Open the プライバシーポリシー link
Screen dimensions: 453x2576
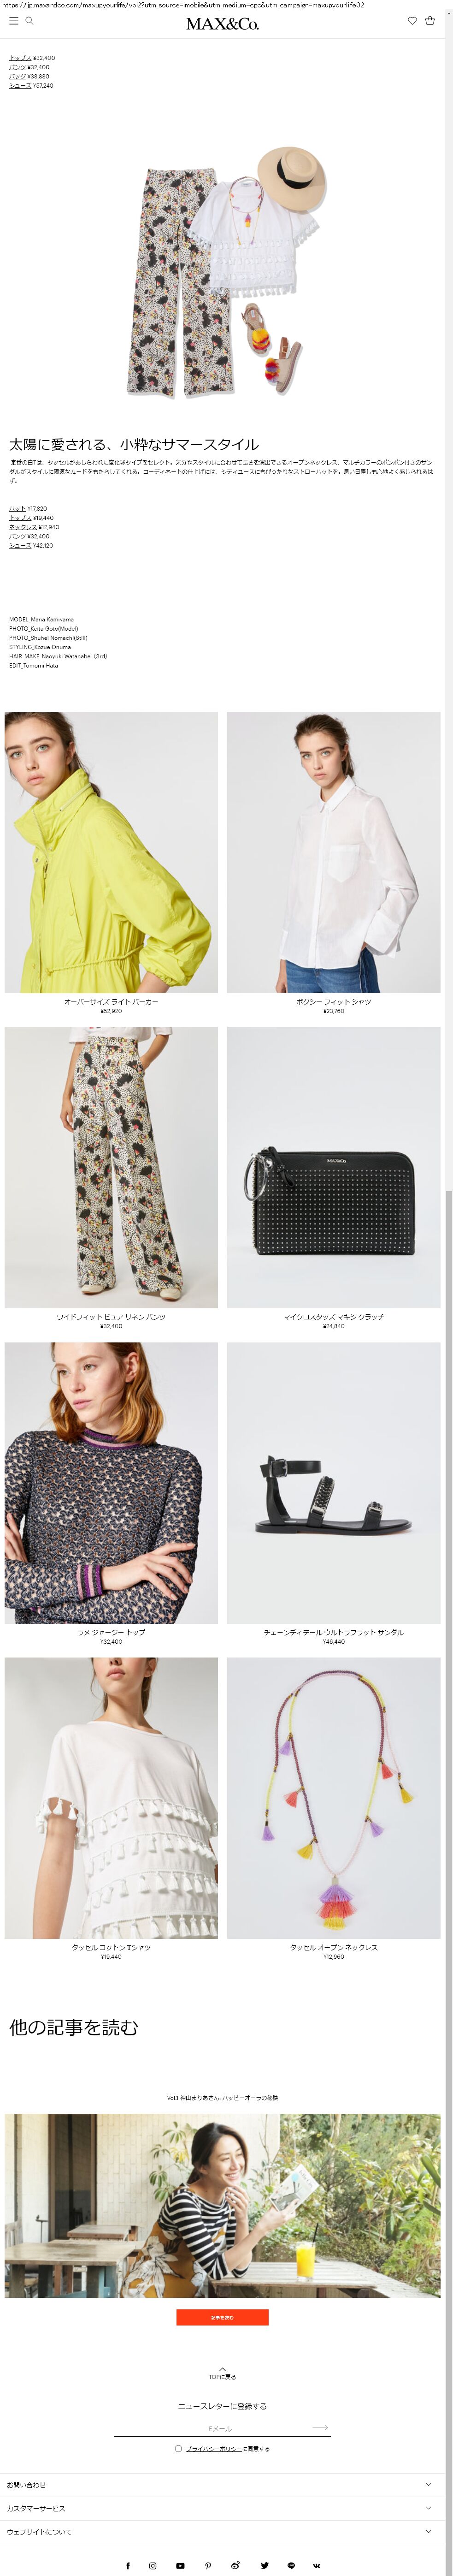click(214, 2449)
